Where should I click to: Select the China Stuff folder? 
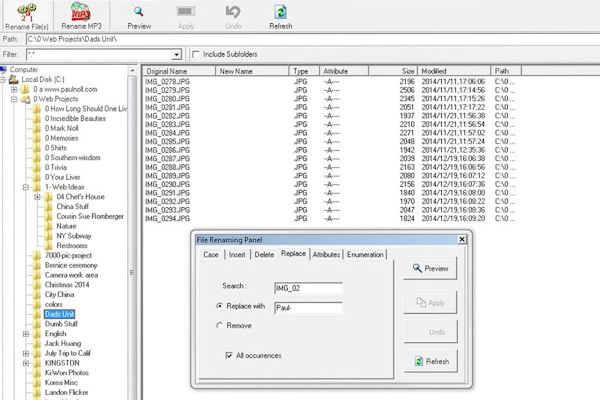pos(72,207)
